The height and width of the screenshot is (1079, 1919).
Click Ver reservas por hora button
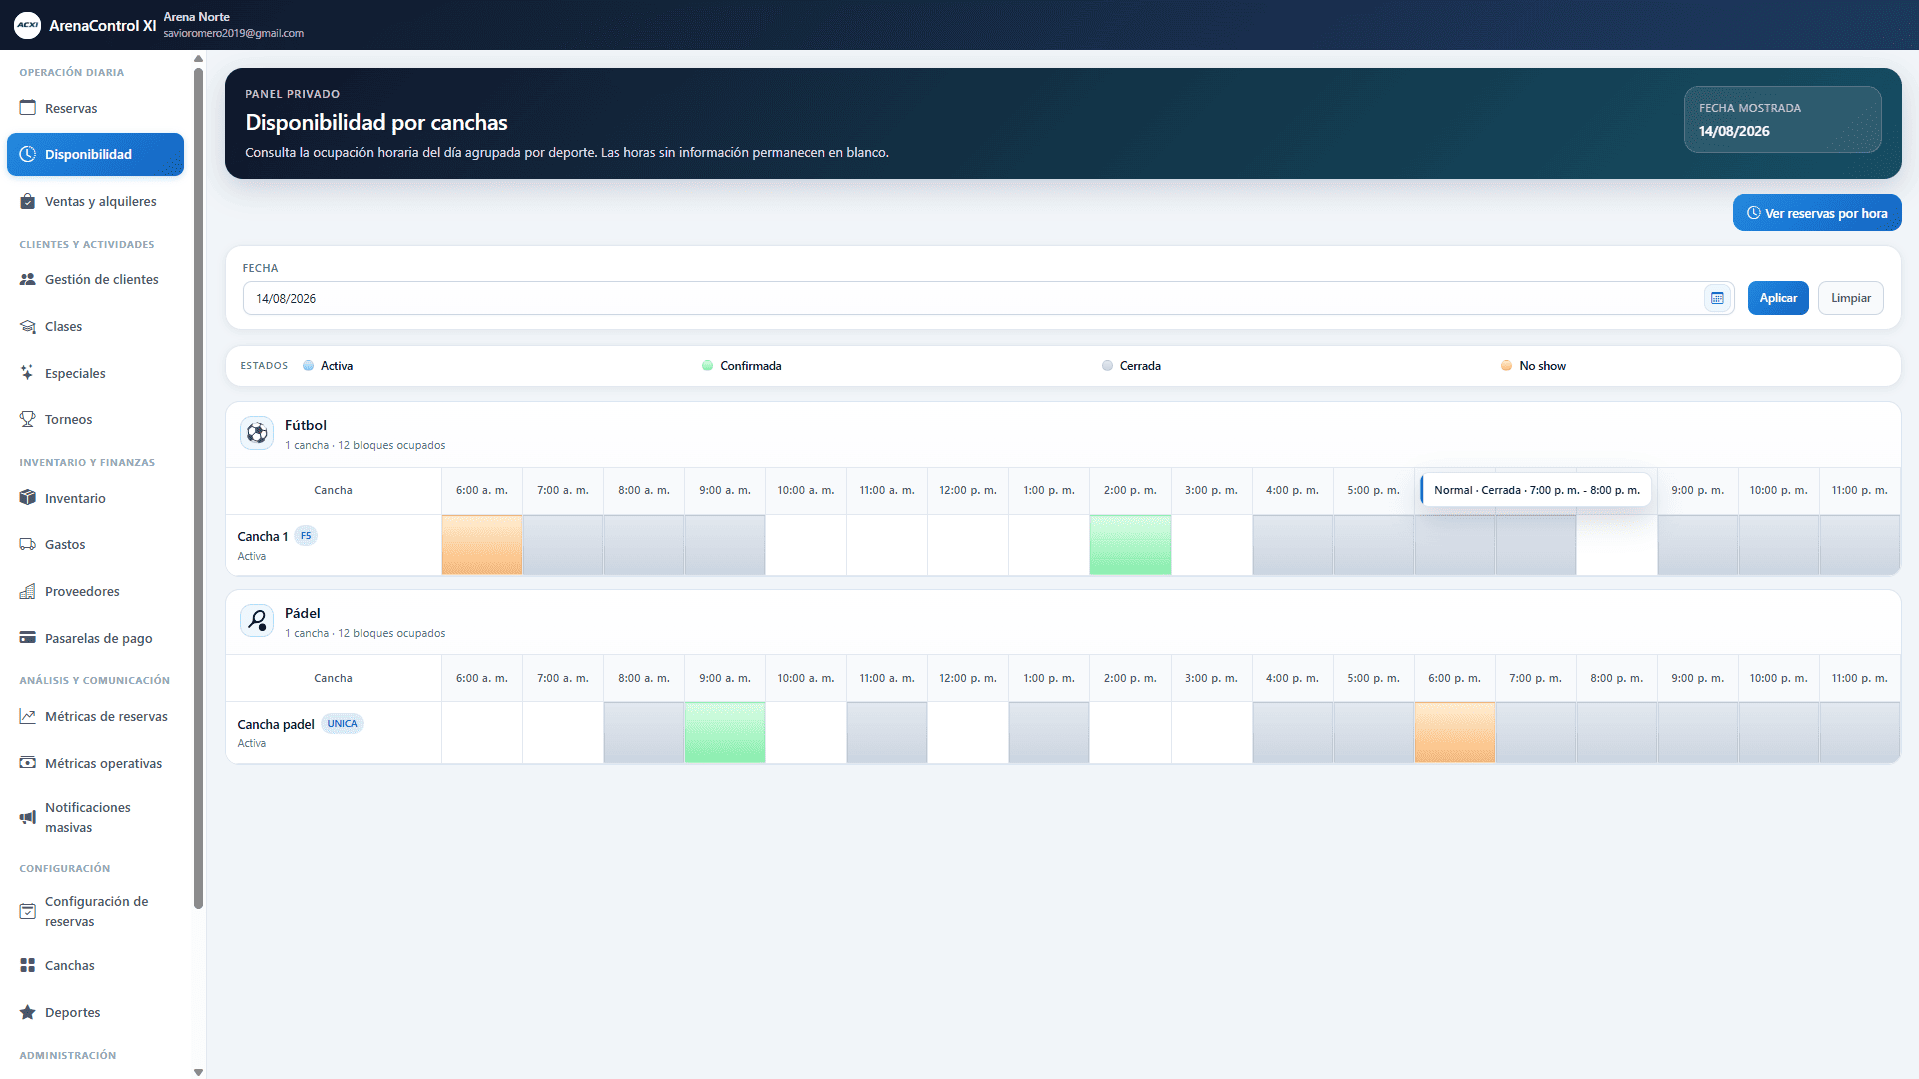click(1817, 213)
